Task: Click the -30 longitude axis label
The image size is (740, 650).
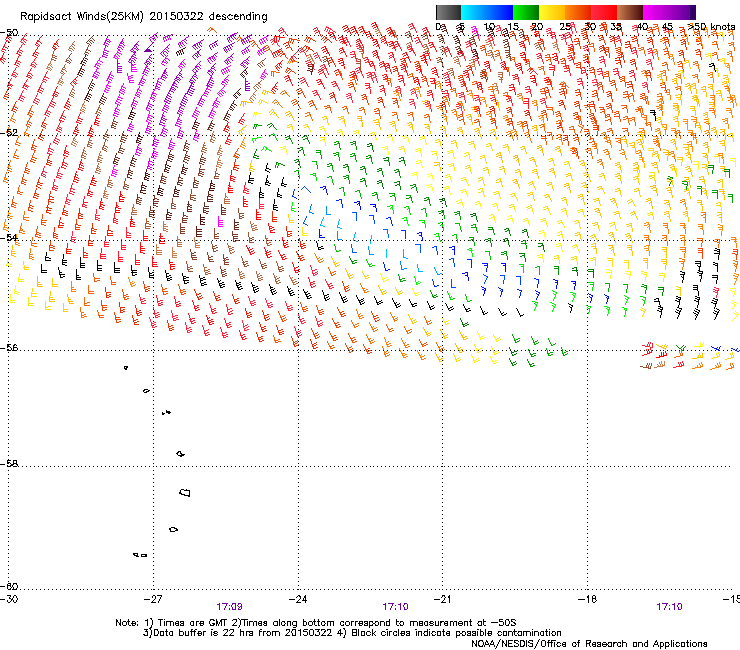Action: (8, 599)
